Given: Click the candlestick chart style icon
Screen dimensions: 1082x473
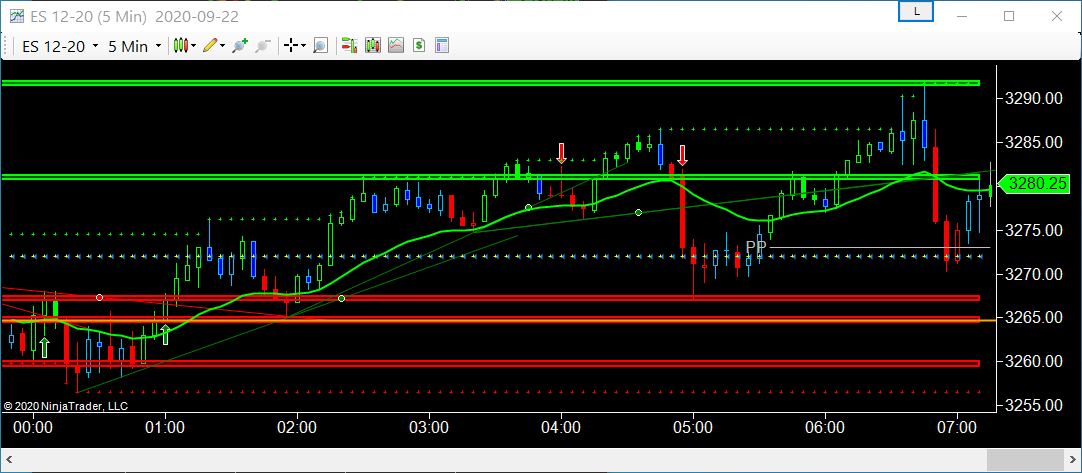Looking at the screenshot, I should pyautogui.click(x=181, y=46).
